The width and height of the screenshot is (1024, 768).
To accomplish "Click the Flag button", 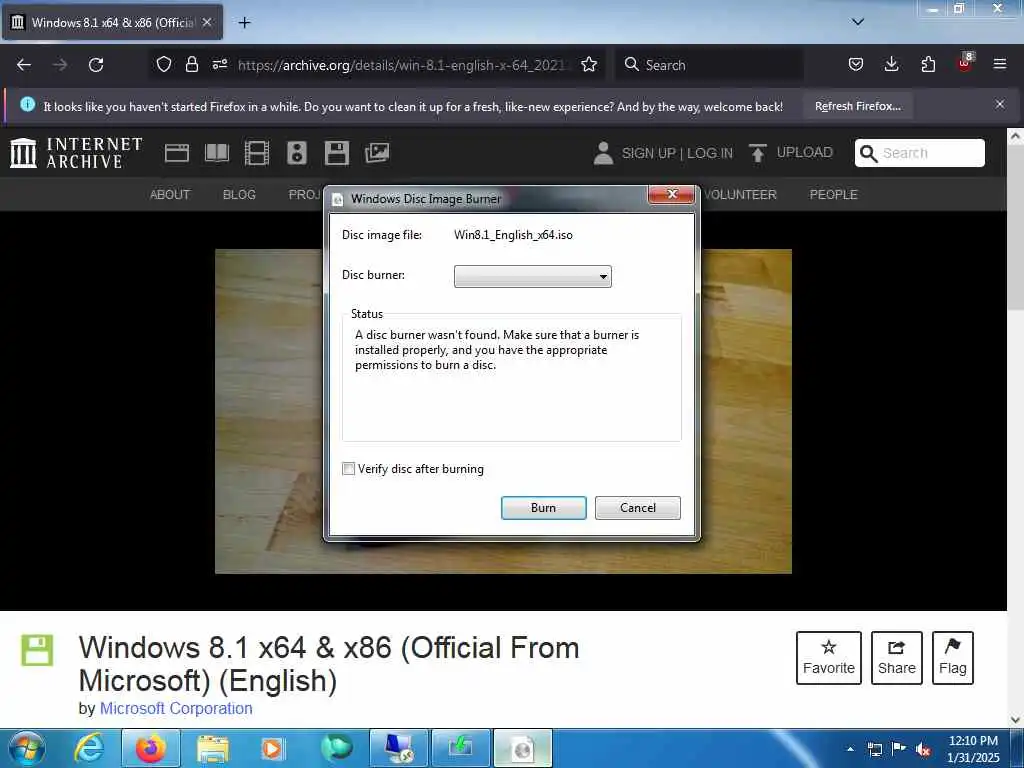I will tap(952, 658).
